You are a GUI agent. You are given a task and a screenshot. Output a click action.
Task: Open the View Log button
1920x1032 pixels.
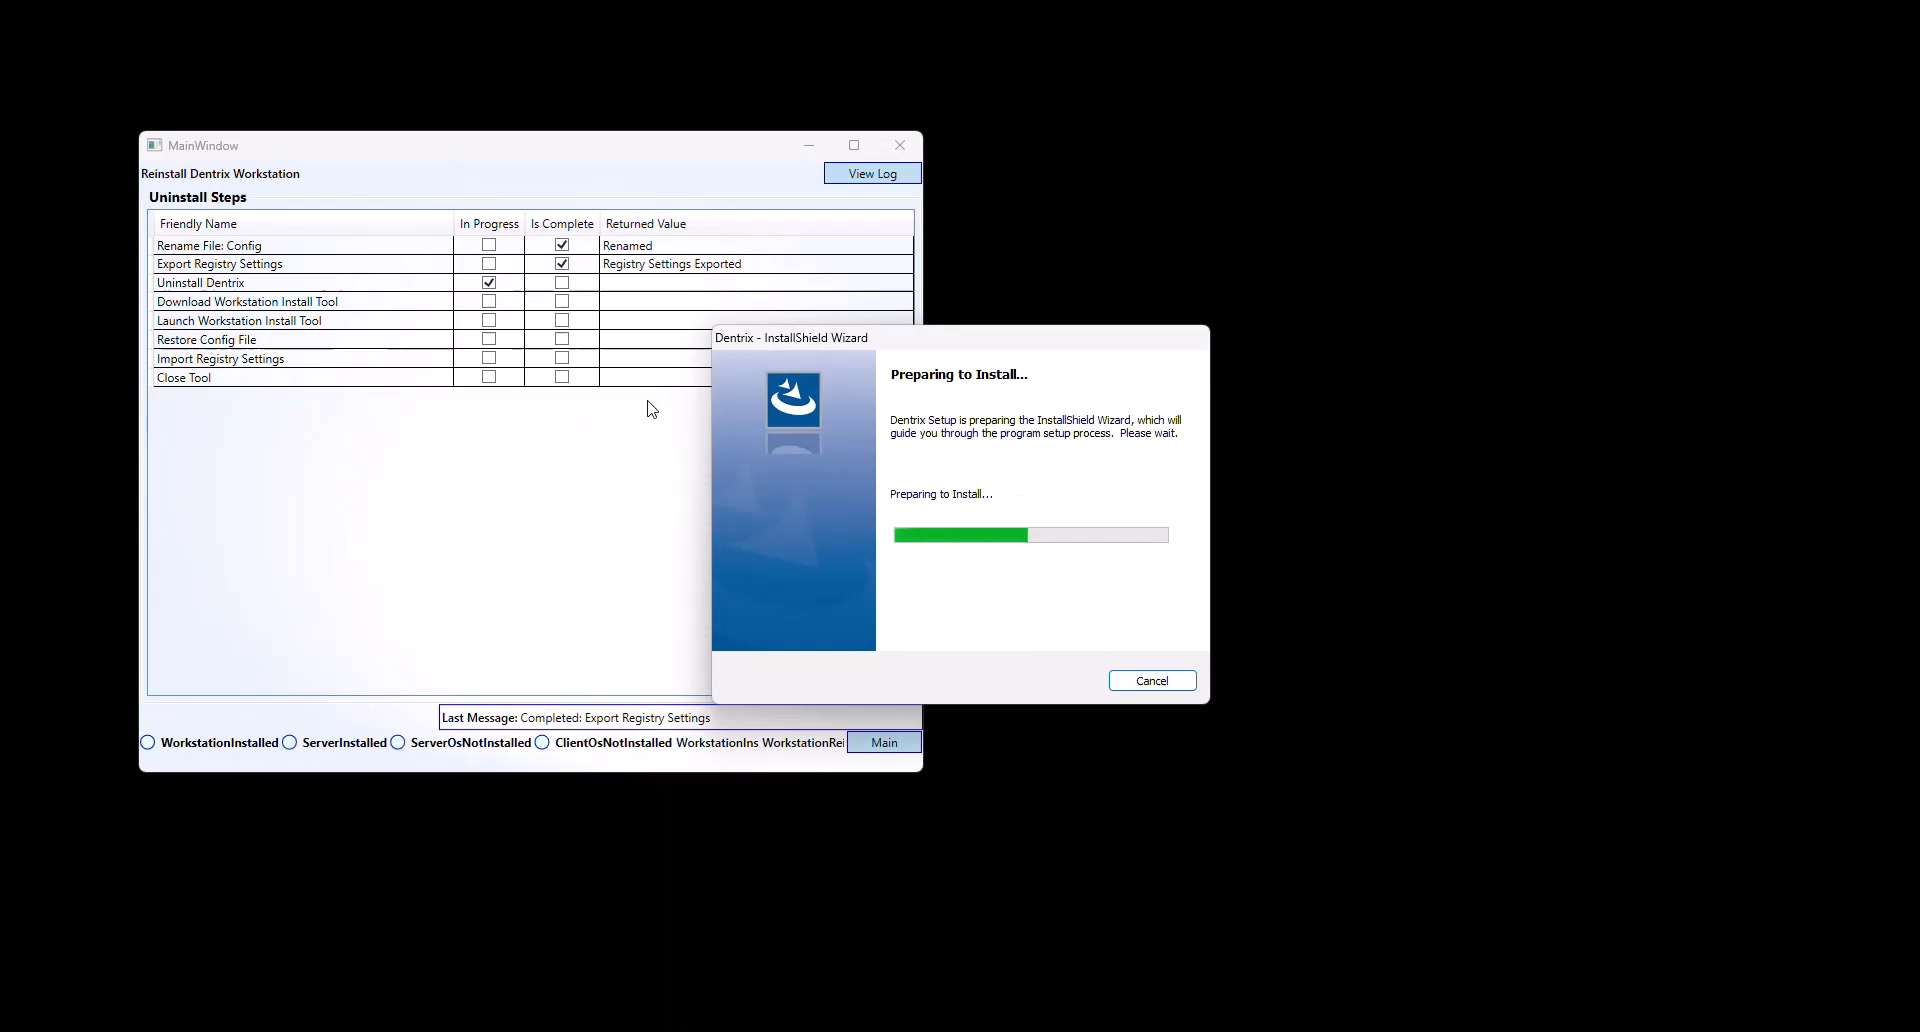872,174
